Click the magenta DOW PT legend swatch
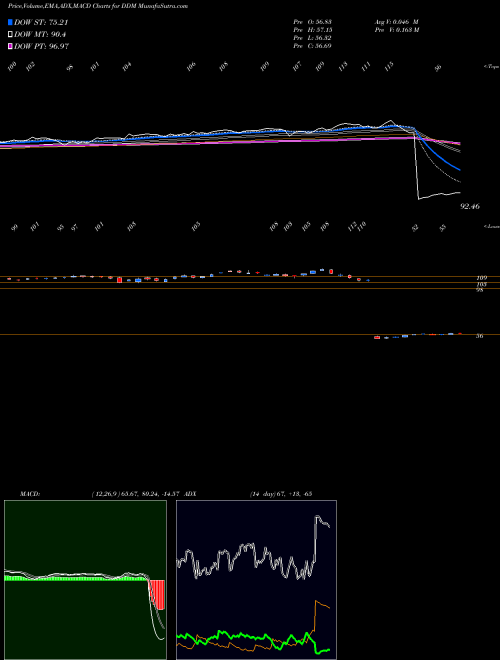500x660 pixels. [x=10, y=46]
